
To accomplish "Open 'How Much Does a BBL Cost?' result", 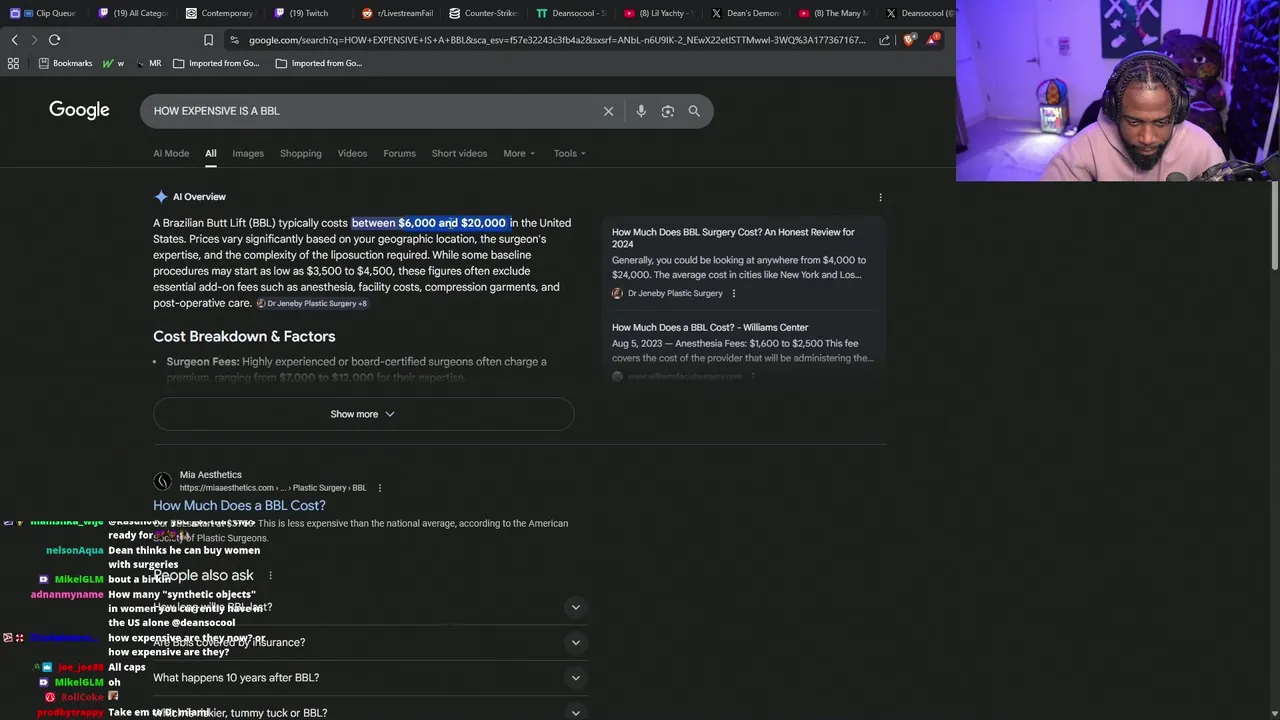I will point(239,505).
